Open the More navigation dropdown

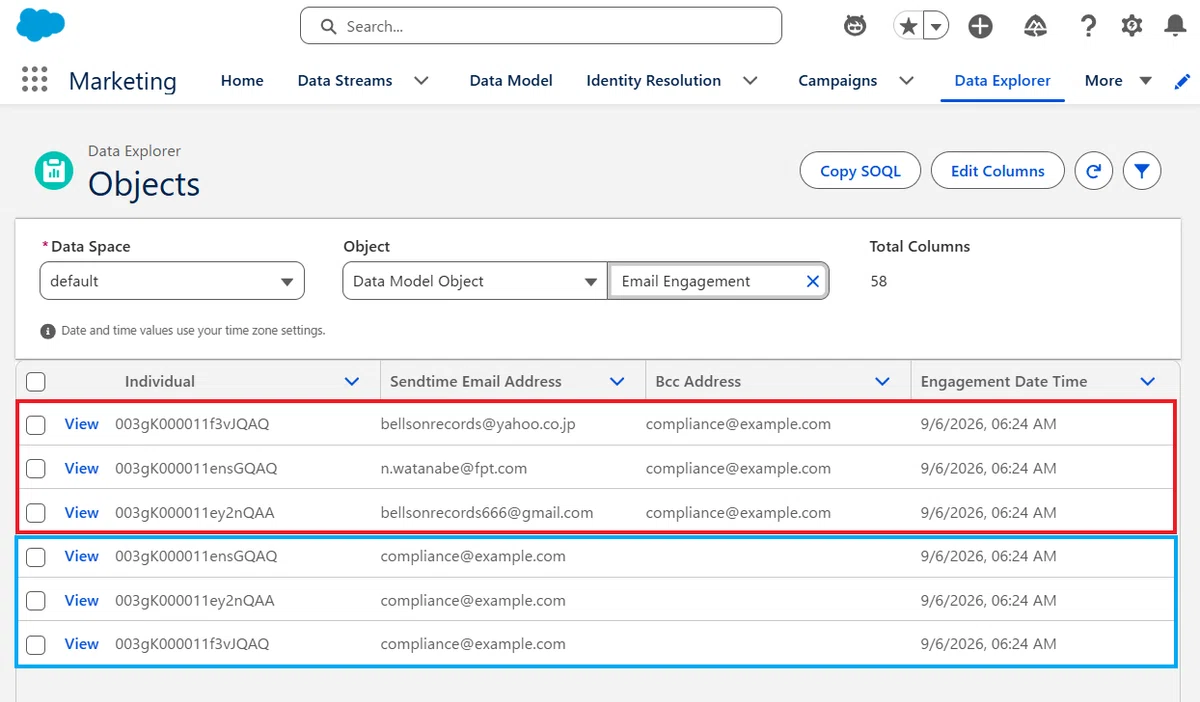pos(1119,81)
